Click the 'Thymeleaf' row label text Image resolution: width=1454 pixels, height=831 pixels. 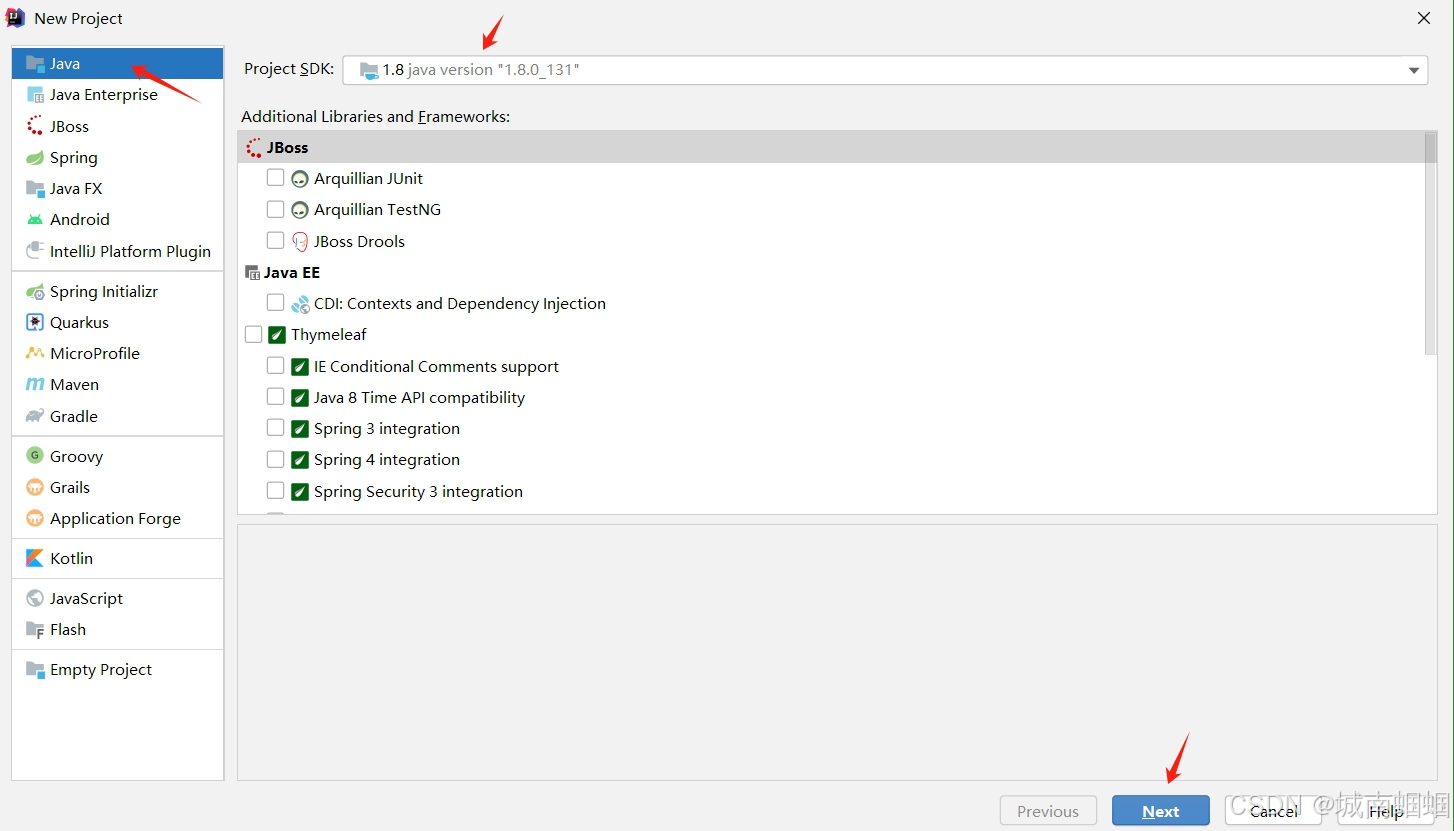click(x=329, y=335)
